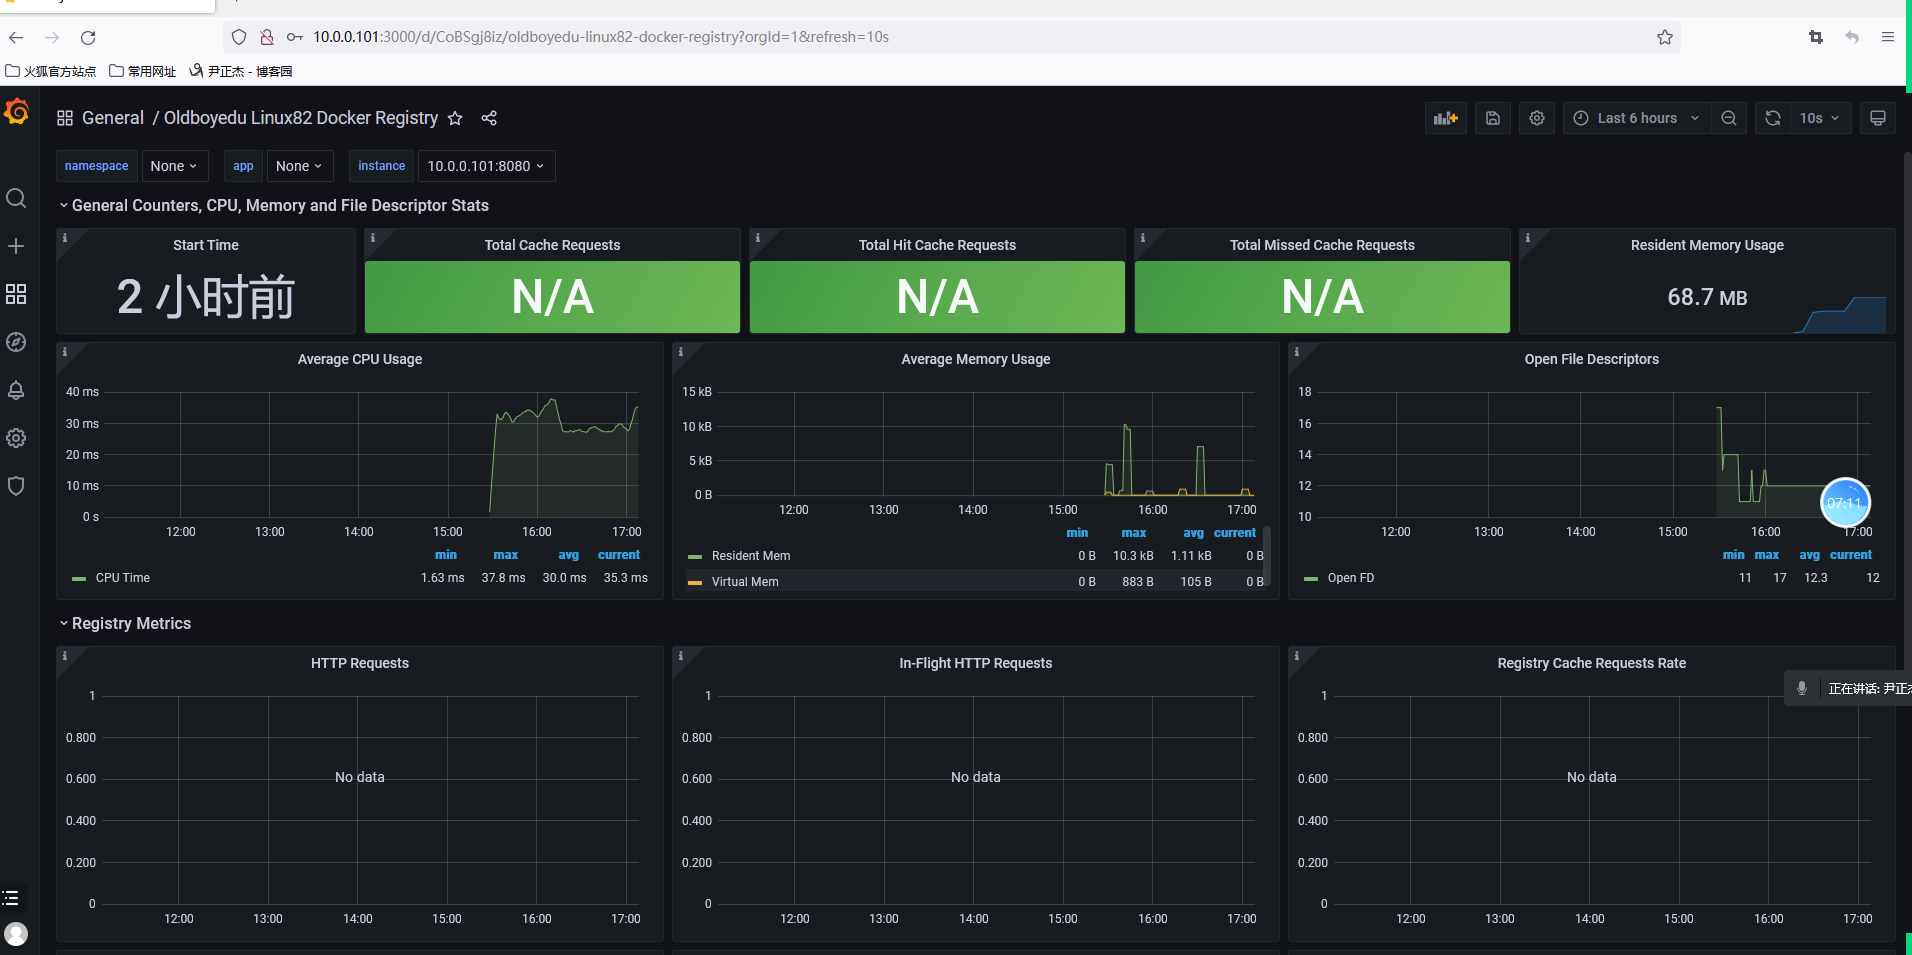Viewport: 1912px width, 955px height.
Task: Sort Average CPU legend by min column
Action: (x=446, y=555)
